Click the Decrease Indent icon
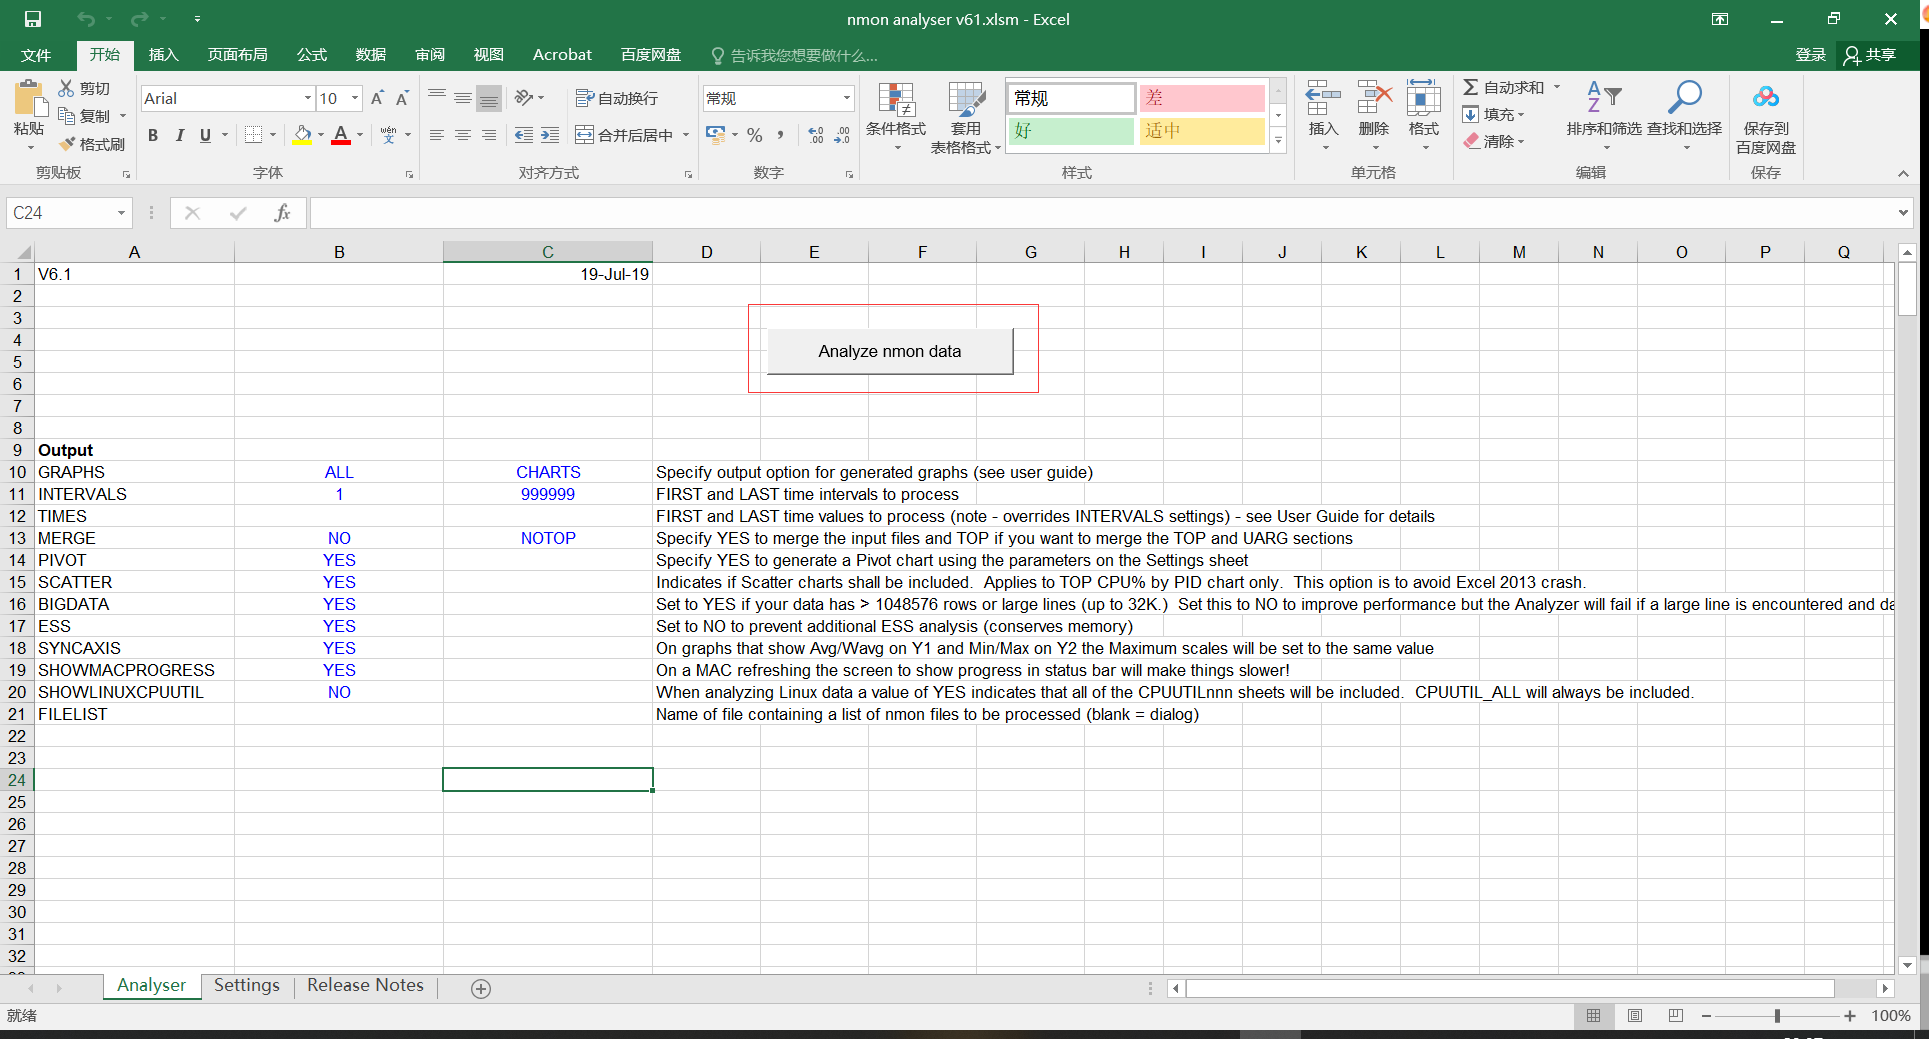 [x=524, y=135]
